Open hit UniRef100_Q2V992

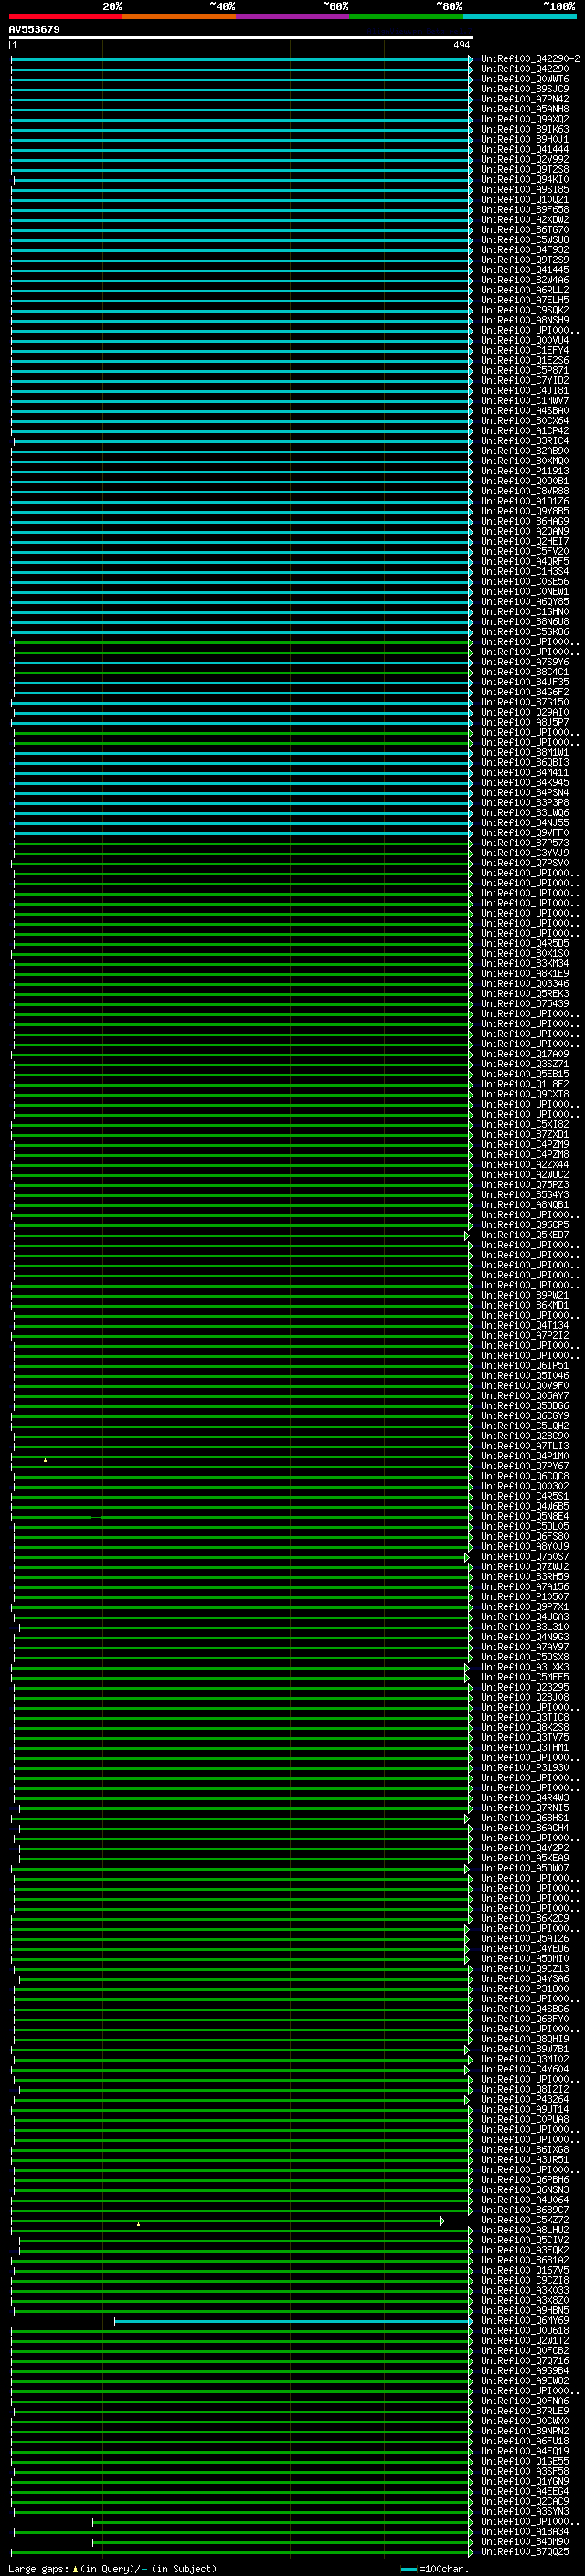point(525,159)
